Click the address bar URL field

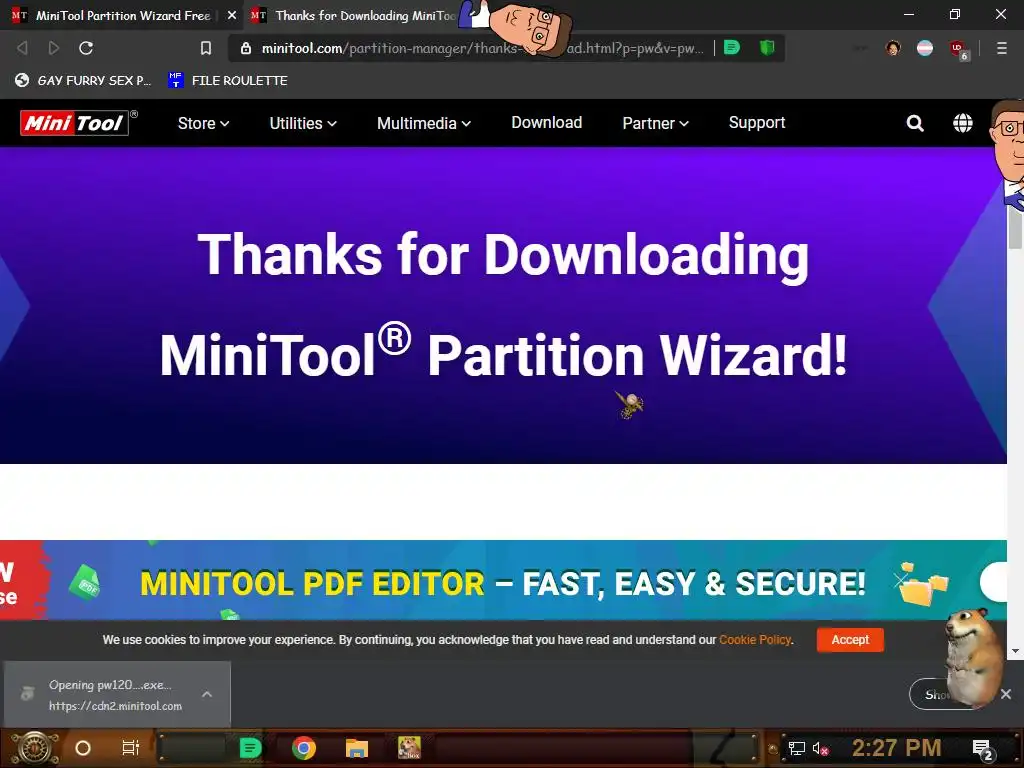point(482,48)
